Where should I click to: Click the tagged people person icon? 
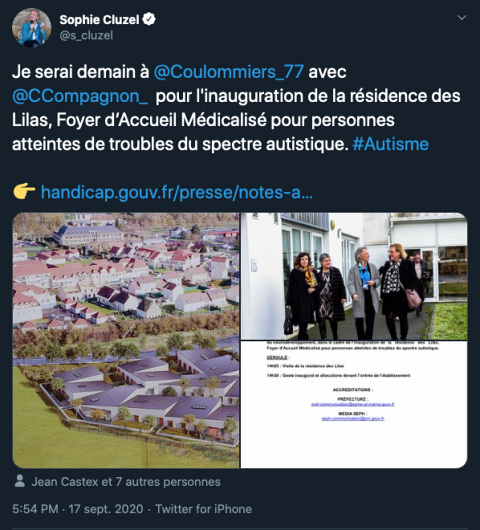tap(20, 481)
